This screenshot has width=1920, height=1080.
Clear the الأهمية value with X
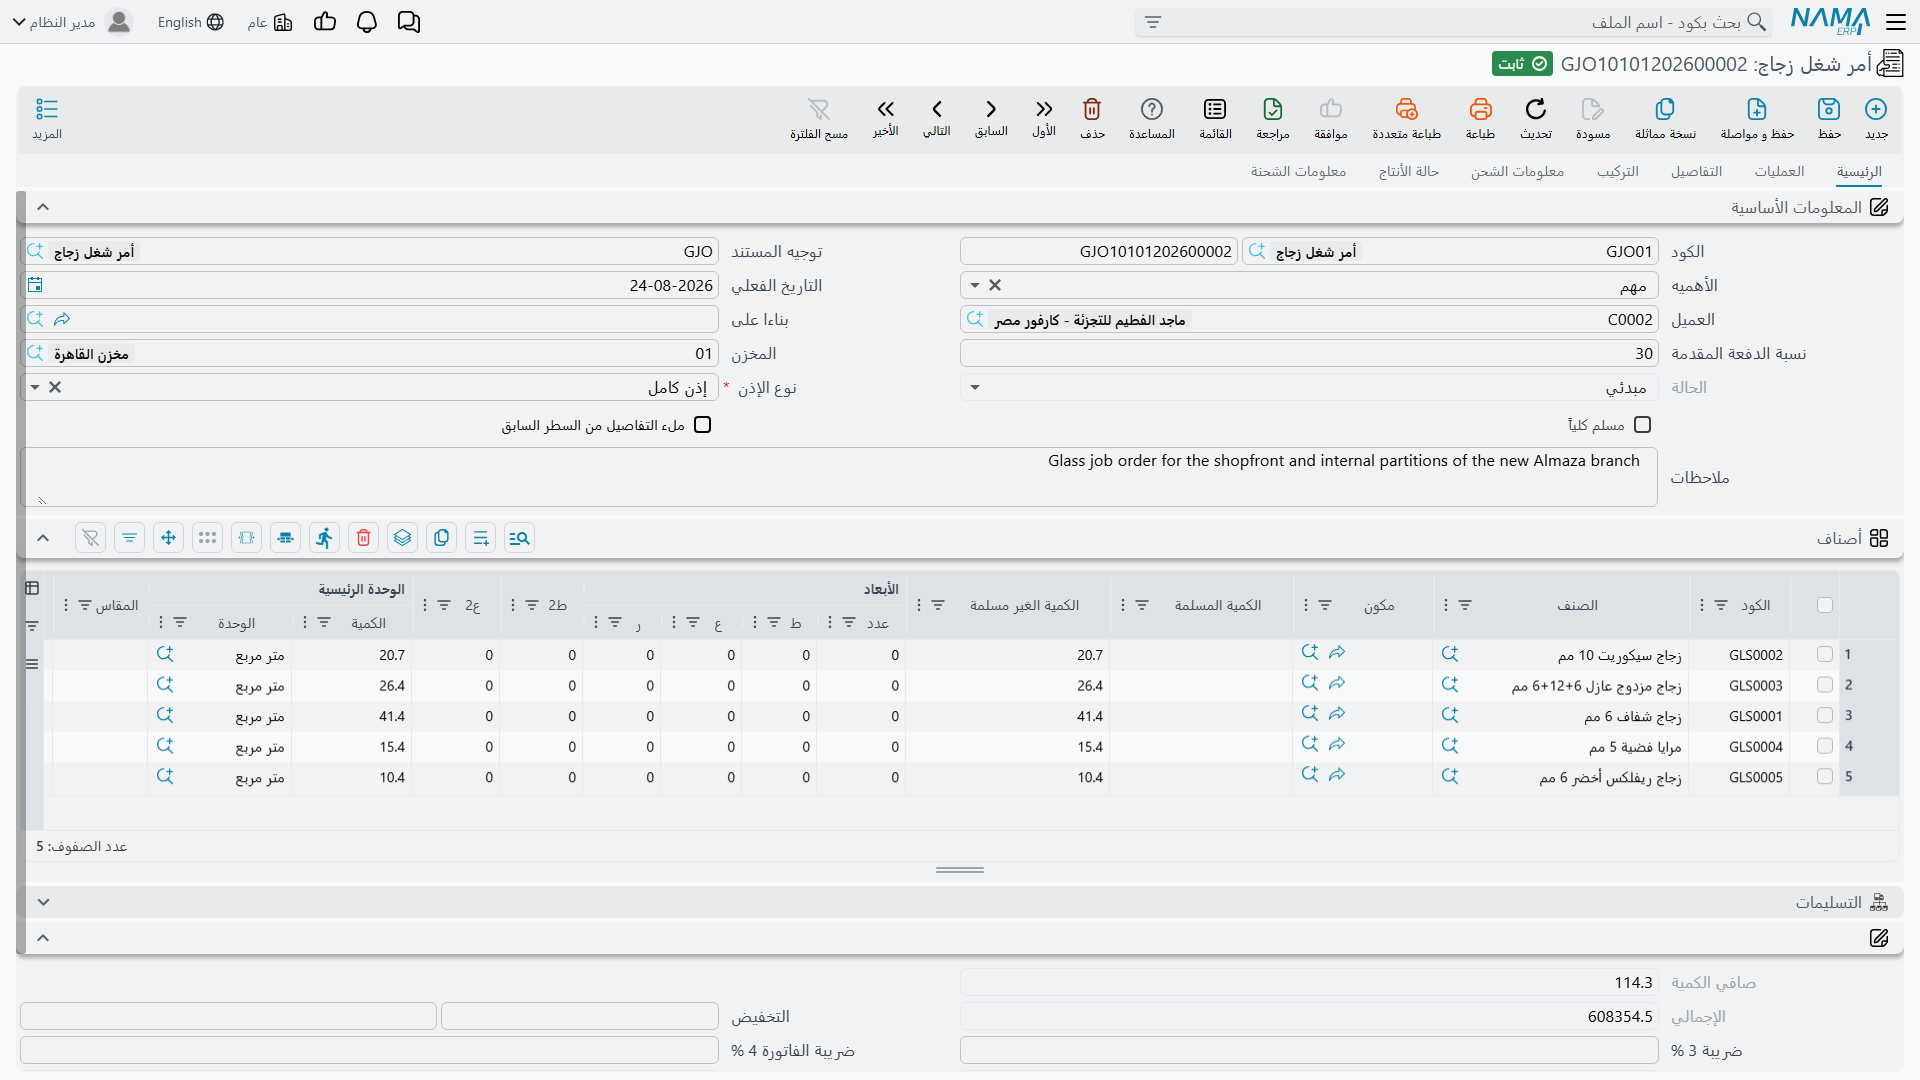(995, 286)
